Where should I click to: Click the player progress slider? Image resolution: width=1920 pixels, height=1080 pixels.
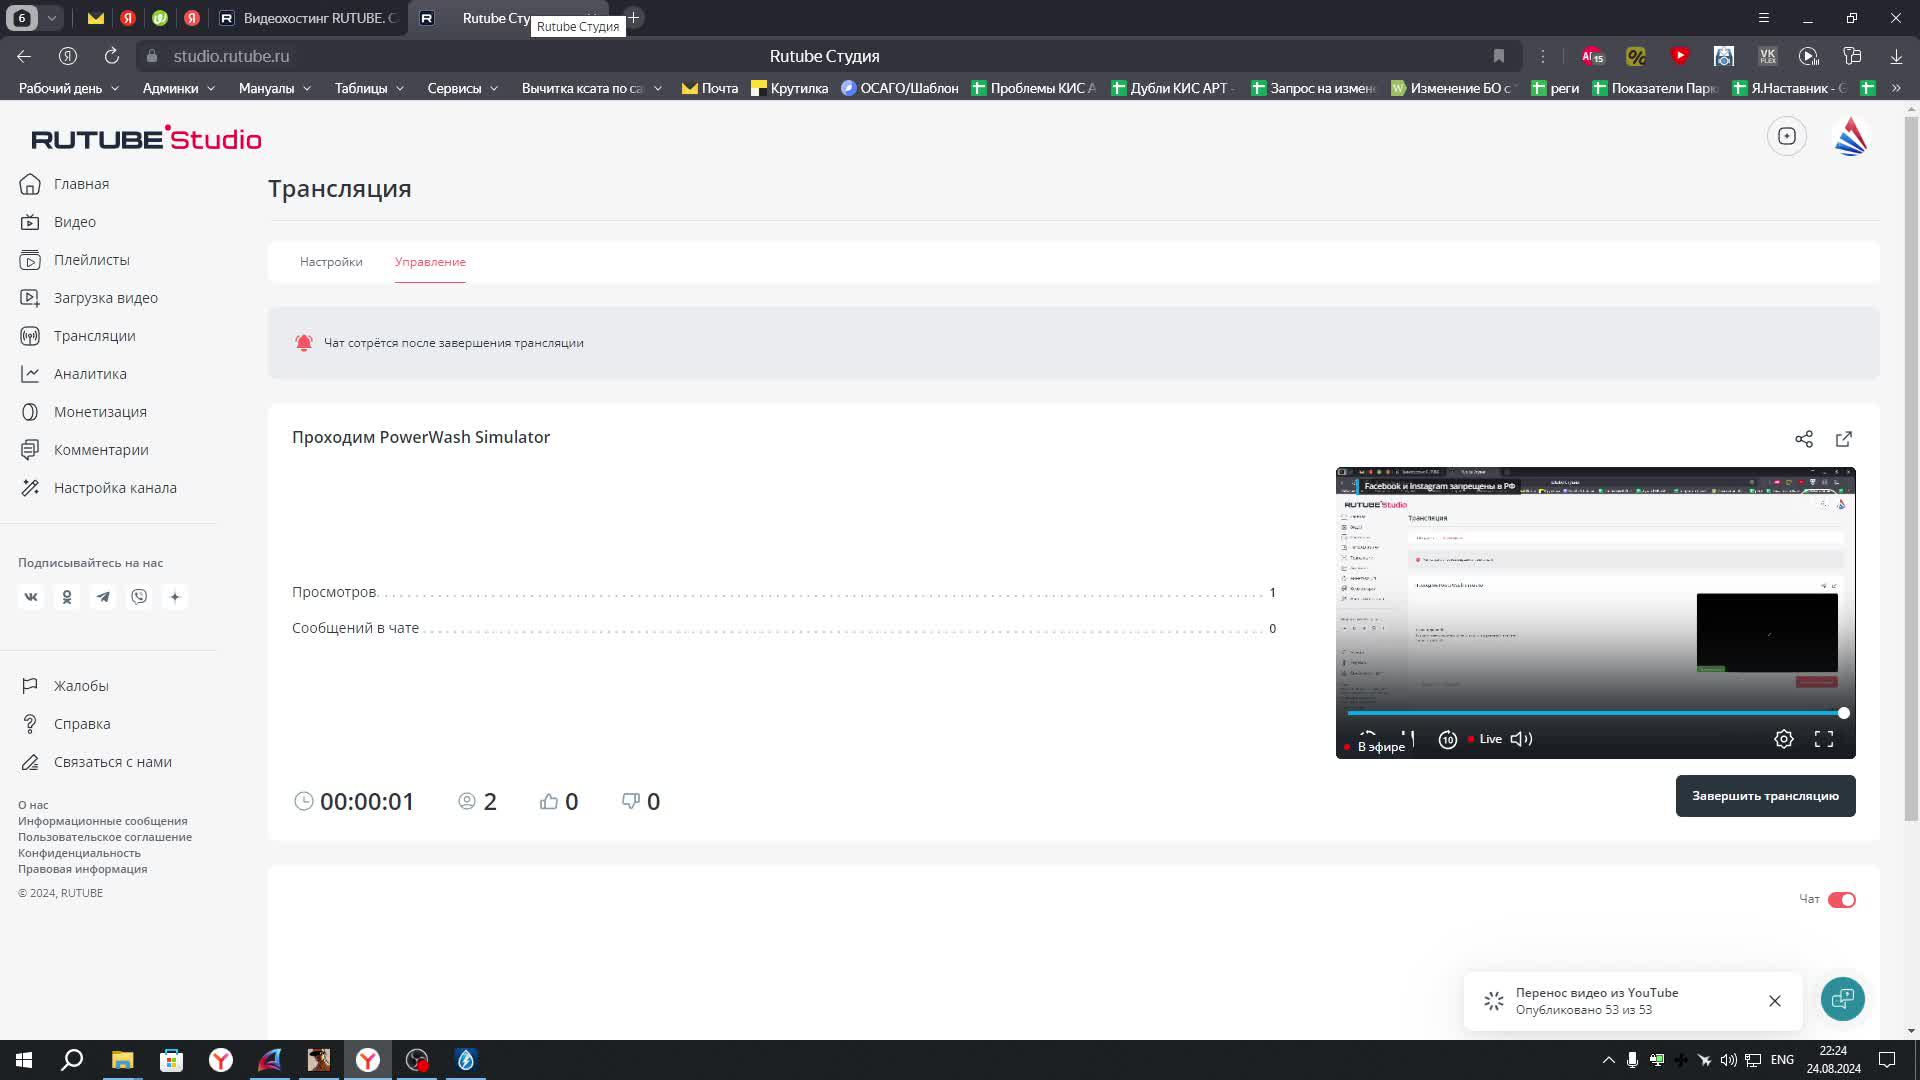click(x=1594, y=713)
